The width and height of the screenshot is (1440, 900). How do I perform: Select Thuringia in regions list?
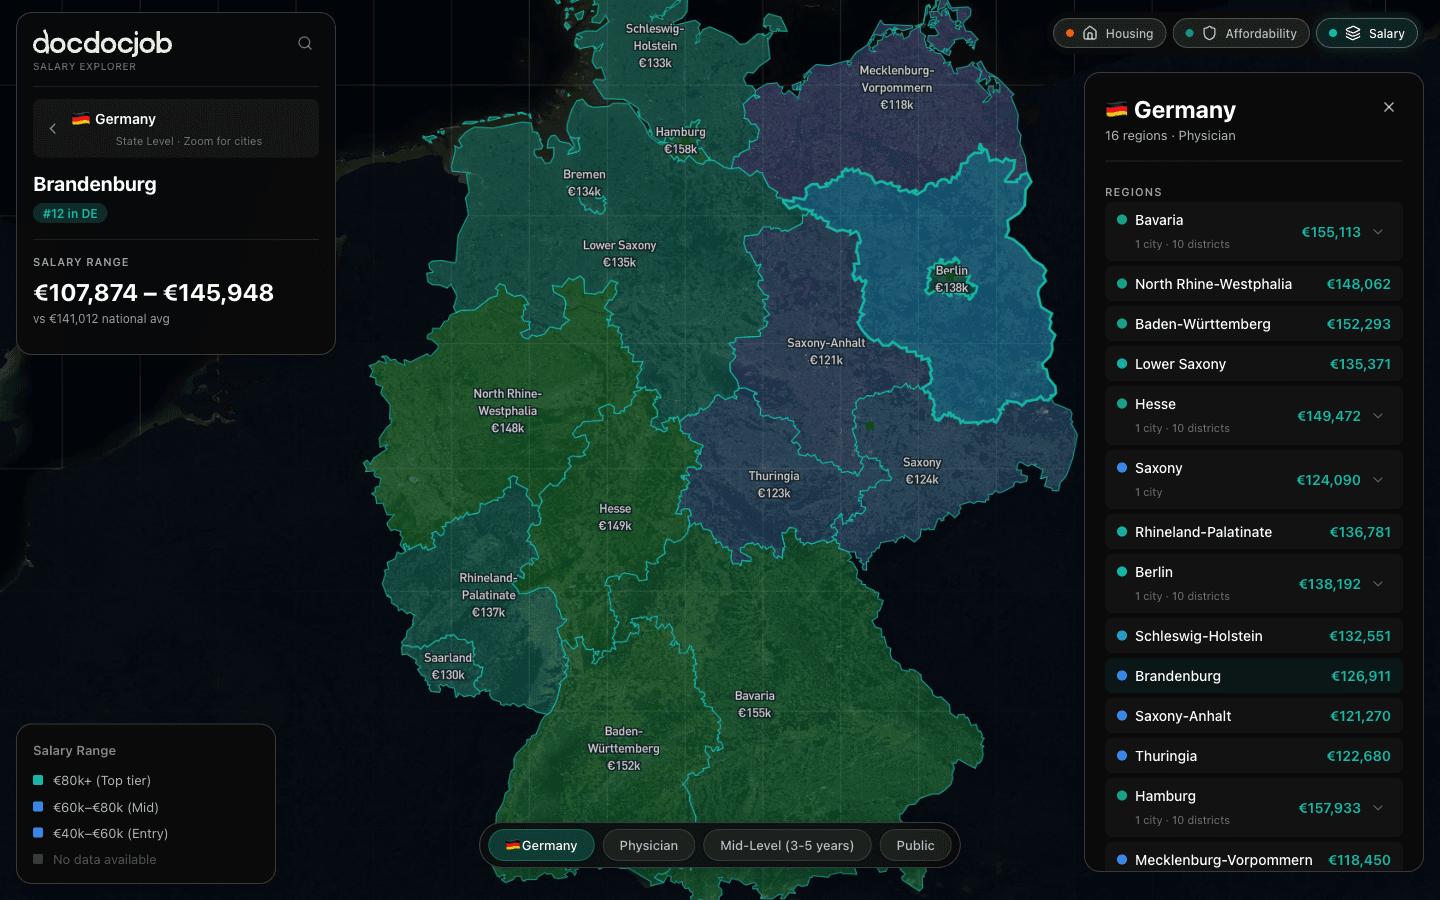pyautogui.click(x=1254, y=756)
